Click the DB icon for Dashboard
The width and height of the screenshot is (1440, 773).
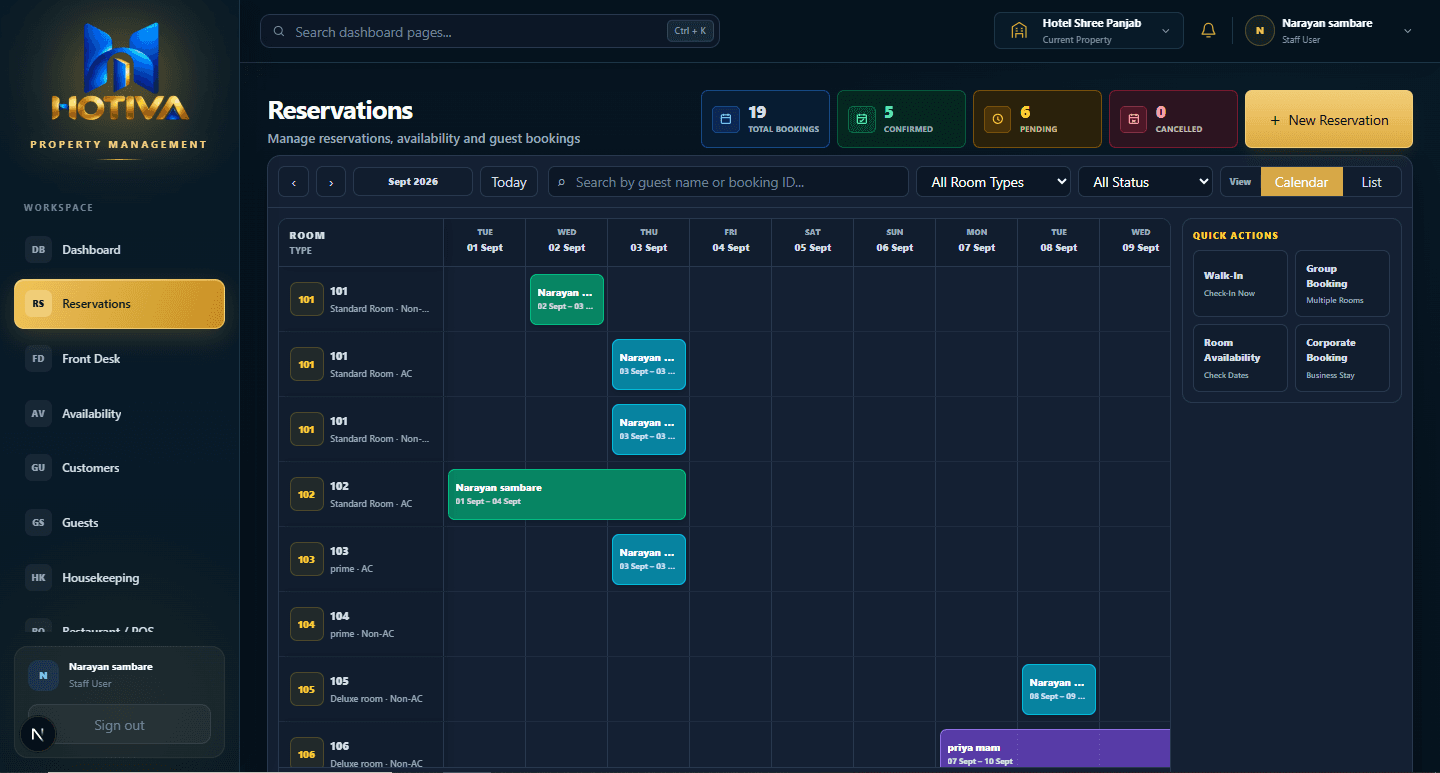tap(38, 250)
